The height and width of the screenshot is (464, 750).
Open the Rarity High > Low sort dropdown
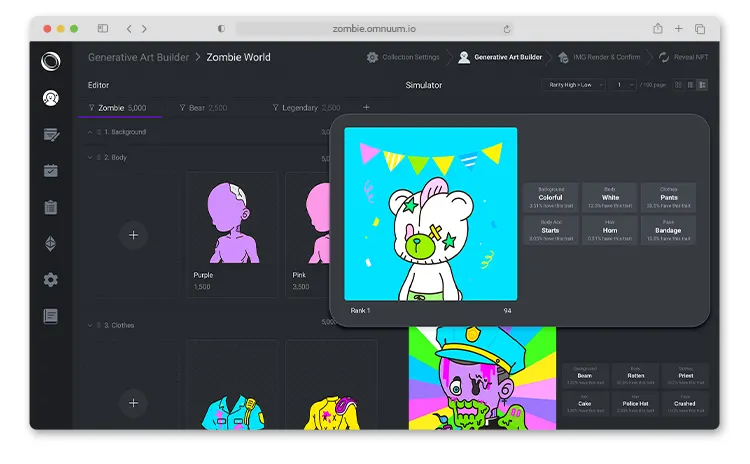pyautogui.click(x=574, y=85)
